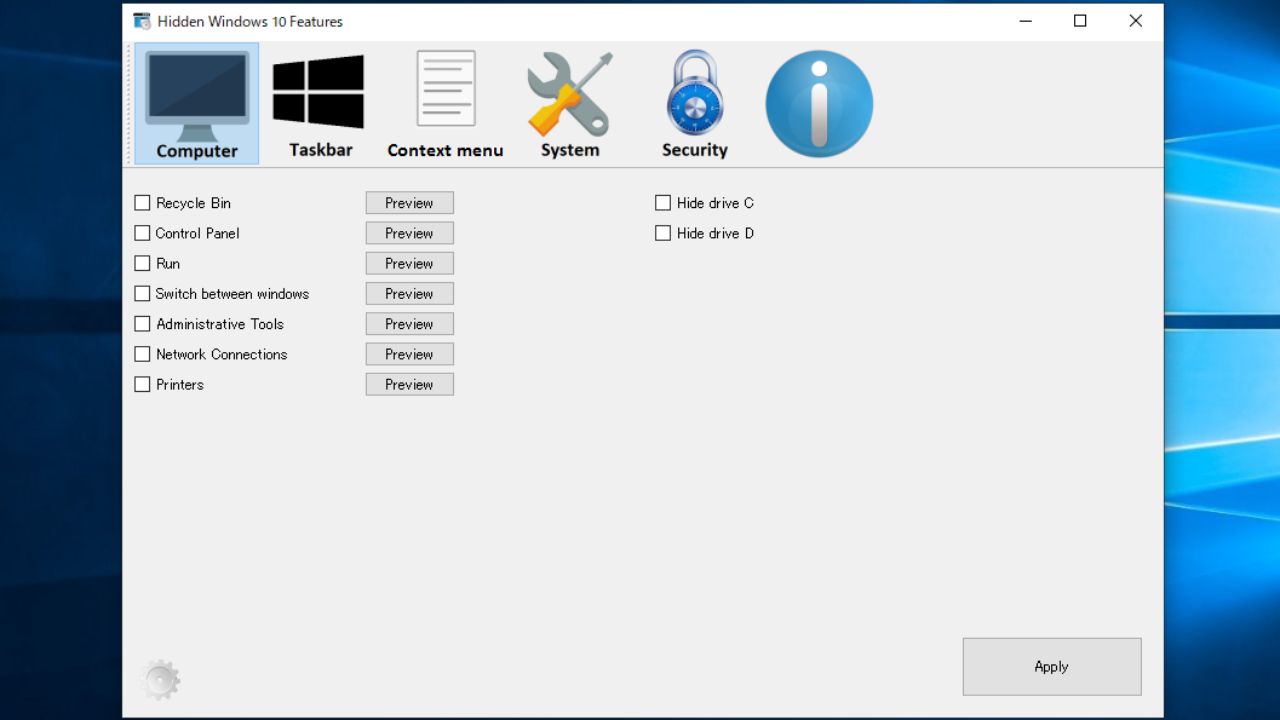Close the Hidden Windows 10 Features window
The image size is (1280, 720).
[1136, 21]
